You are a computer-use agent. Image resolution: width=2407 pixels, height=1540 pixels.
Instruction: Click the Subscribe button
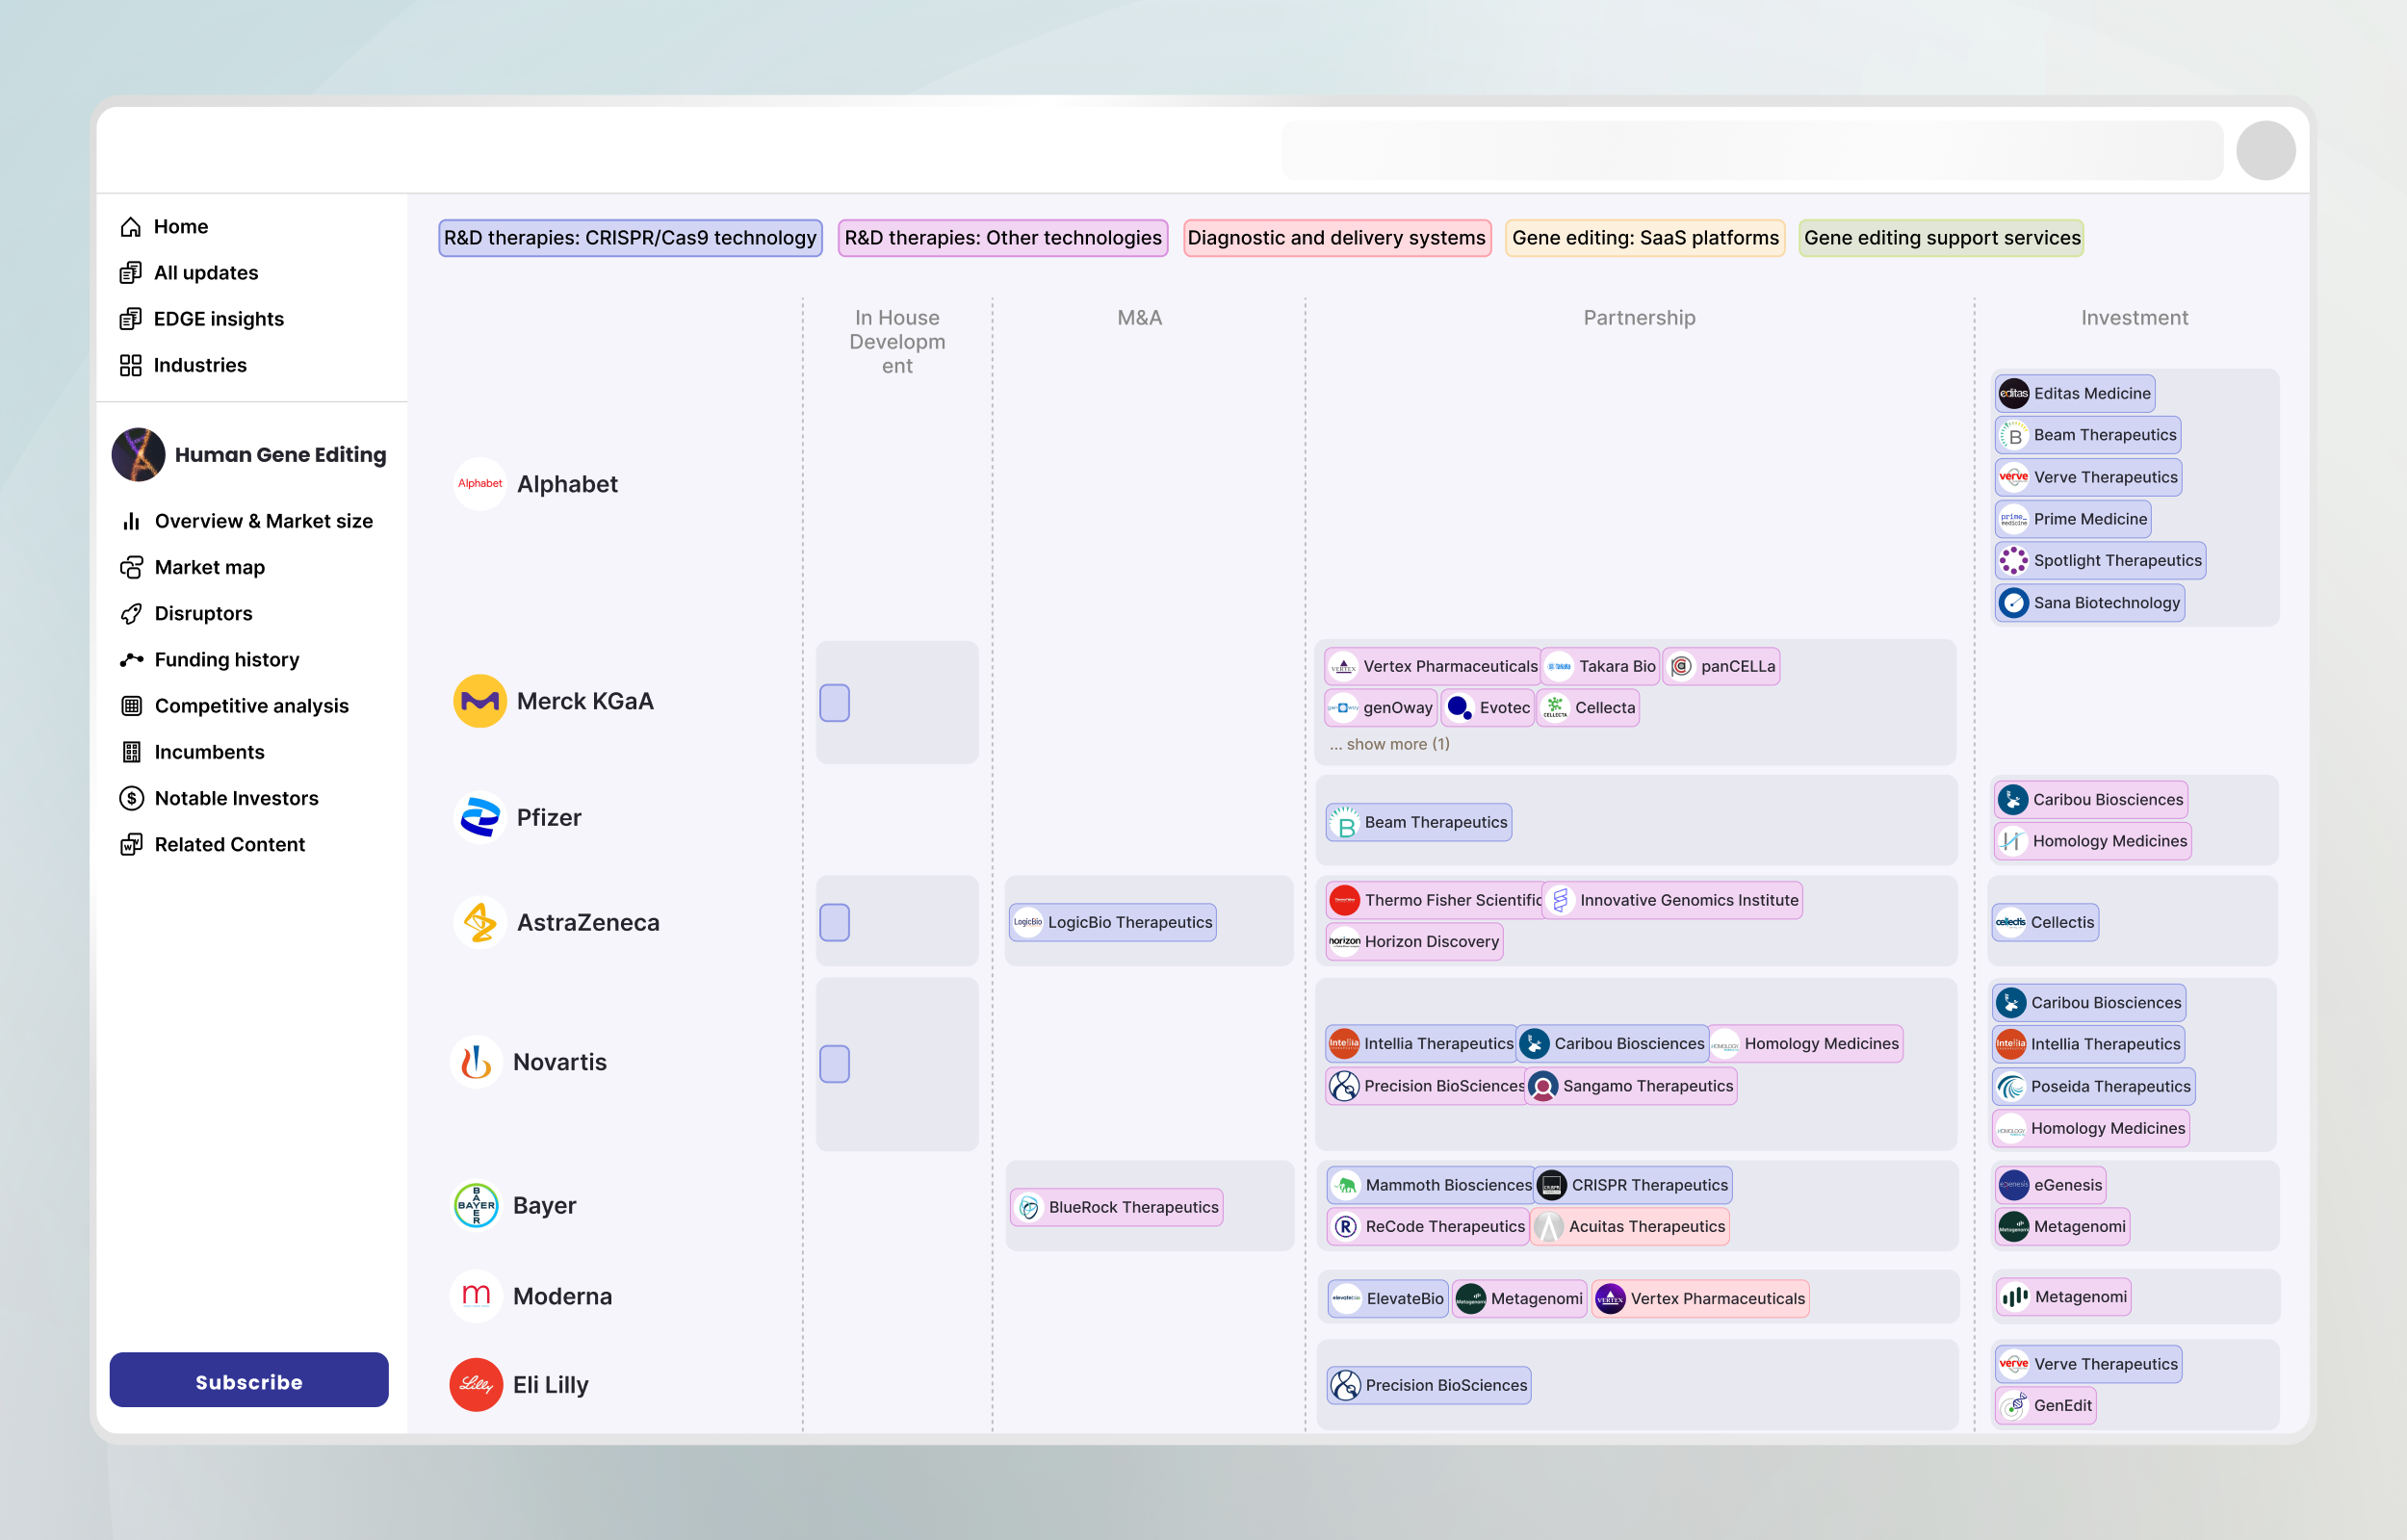click(248, 1381)
